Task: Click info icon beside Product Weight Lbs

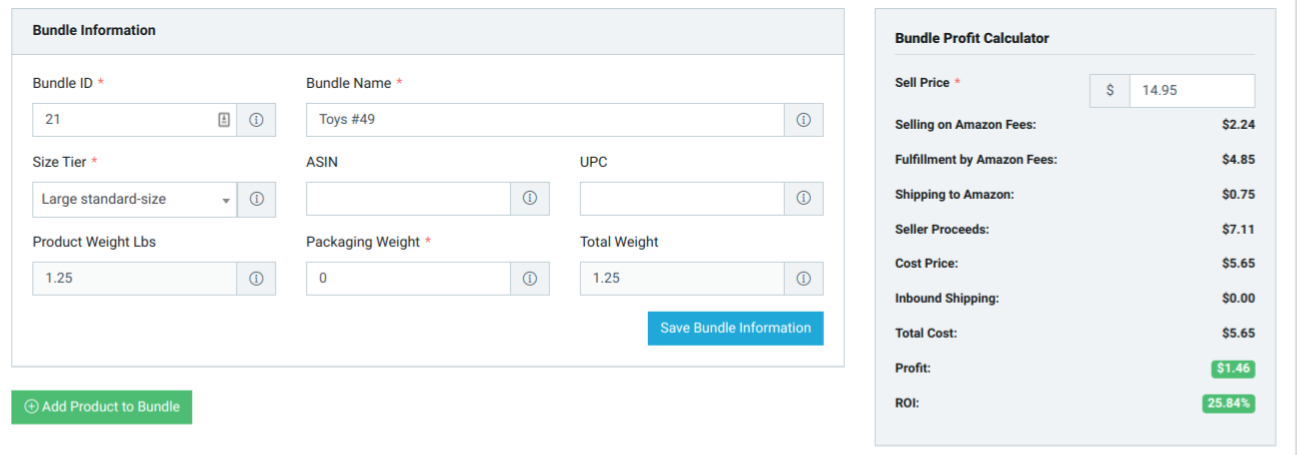Action: 256,279
